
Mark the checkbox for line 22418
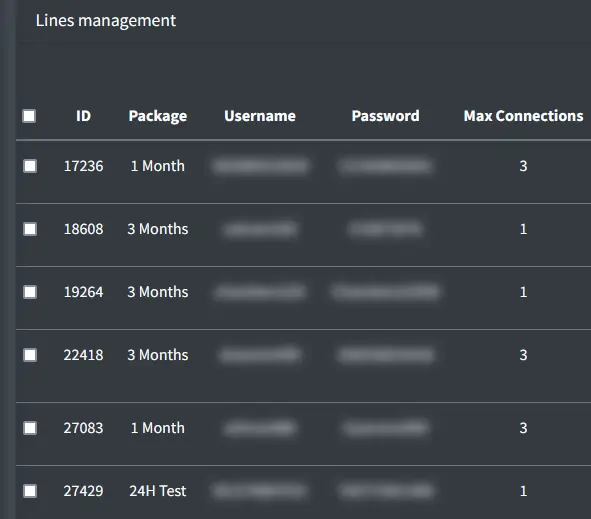click(x=30, y=355)
